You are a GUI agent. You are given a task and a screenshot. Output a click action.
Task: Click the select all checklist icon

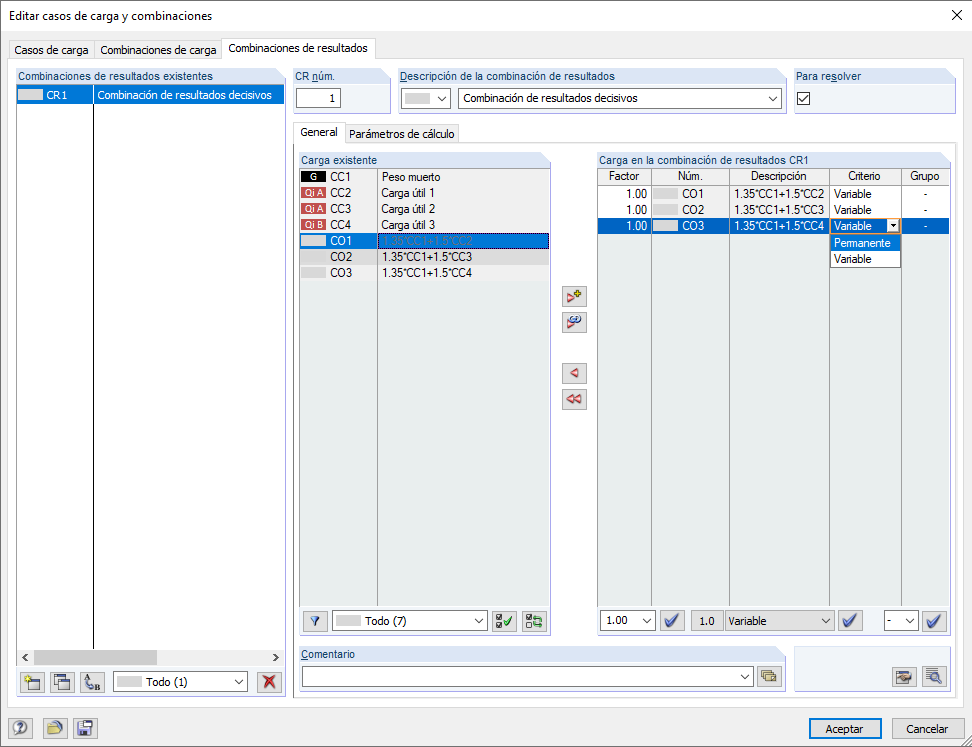[504, 621]
